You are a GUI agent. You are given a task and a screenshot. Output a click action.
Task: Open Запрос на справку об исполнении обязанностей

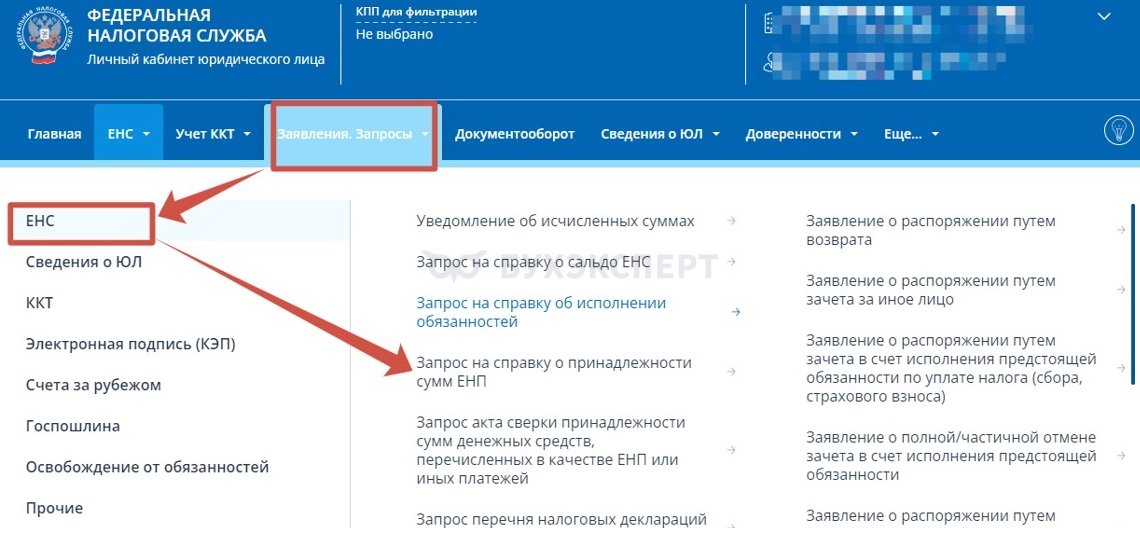click(x=541, y=312)
